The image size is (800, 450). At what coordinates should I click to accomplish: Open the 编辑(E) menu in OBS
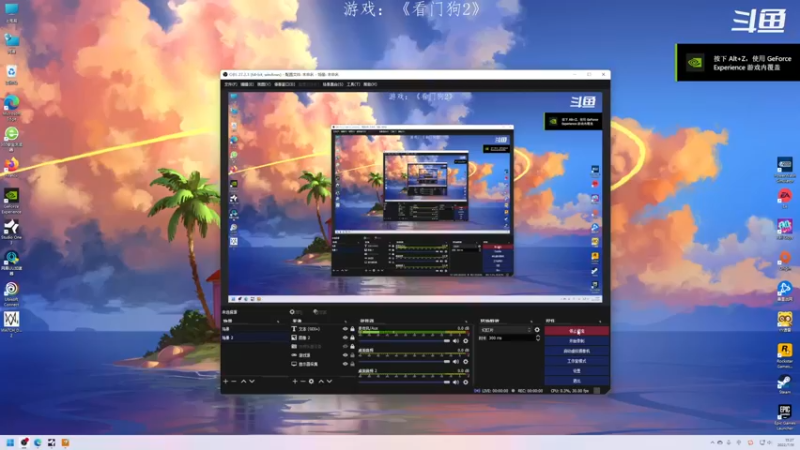[x=247, y=84]
